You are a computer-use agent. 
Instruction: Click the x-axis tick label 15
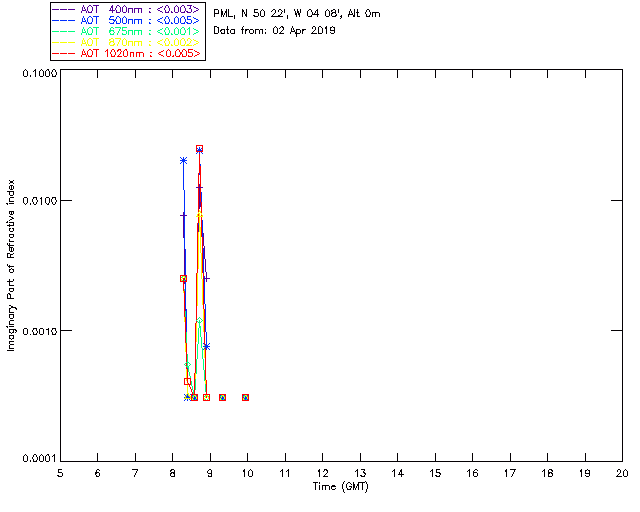435,473
